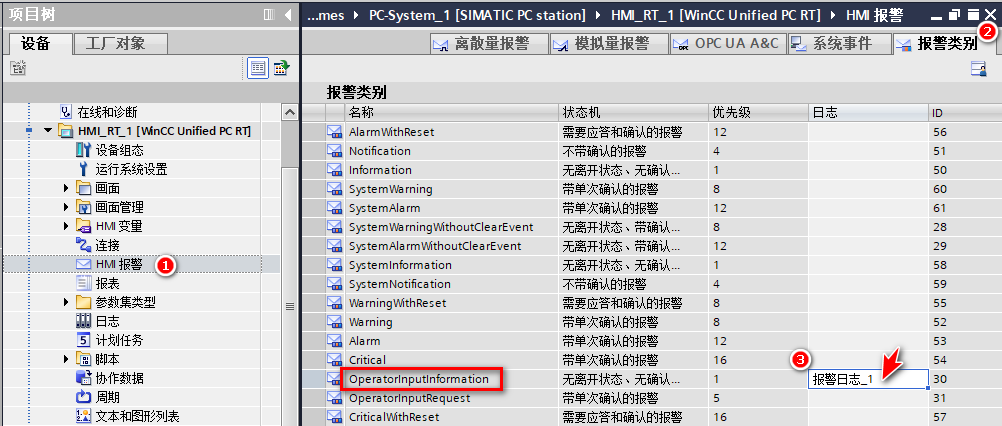Click the 脚本 scripts icon
The height and width of the screenshot is (426, 1002).
[x=84, y=359]
